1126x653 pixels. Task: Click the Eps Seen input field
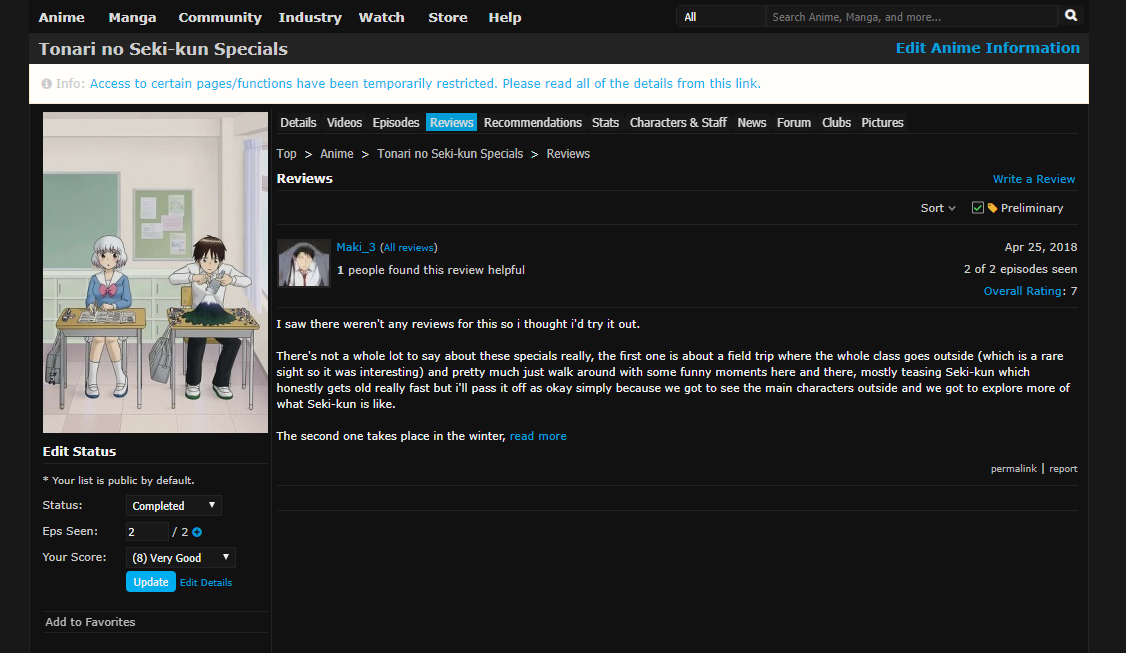(146, 532)
